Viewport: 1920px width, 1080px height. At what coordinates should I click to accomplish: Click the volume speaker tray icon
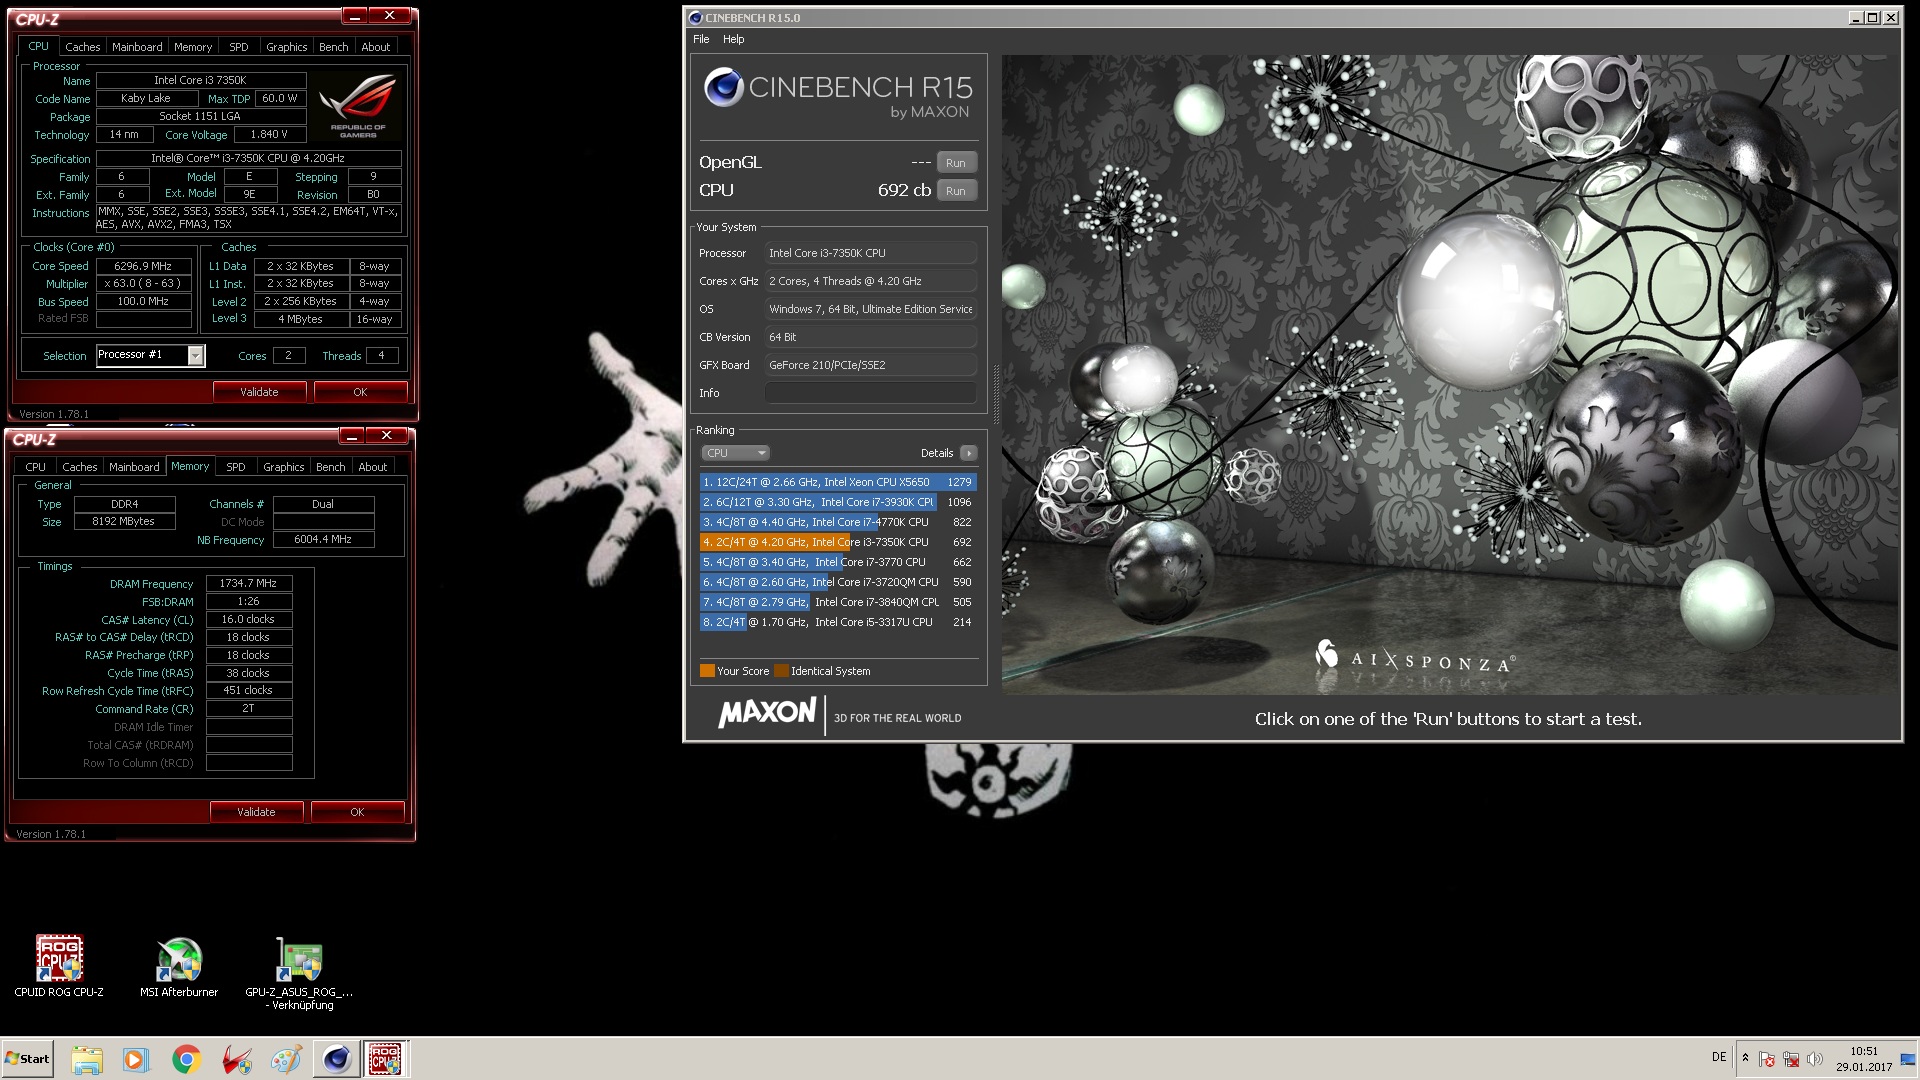(1815, 1059)
